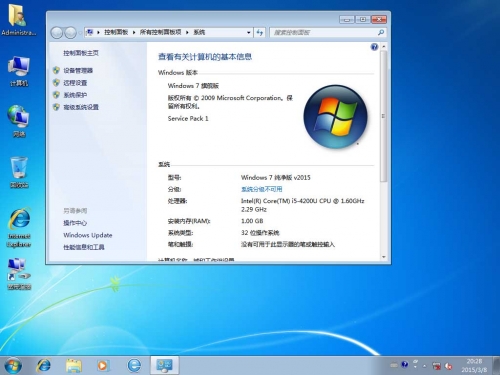This screenshot has height=375, width=500.
Task: Click the Show desktop button
Action: (497, 365)
